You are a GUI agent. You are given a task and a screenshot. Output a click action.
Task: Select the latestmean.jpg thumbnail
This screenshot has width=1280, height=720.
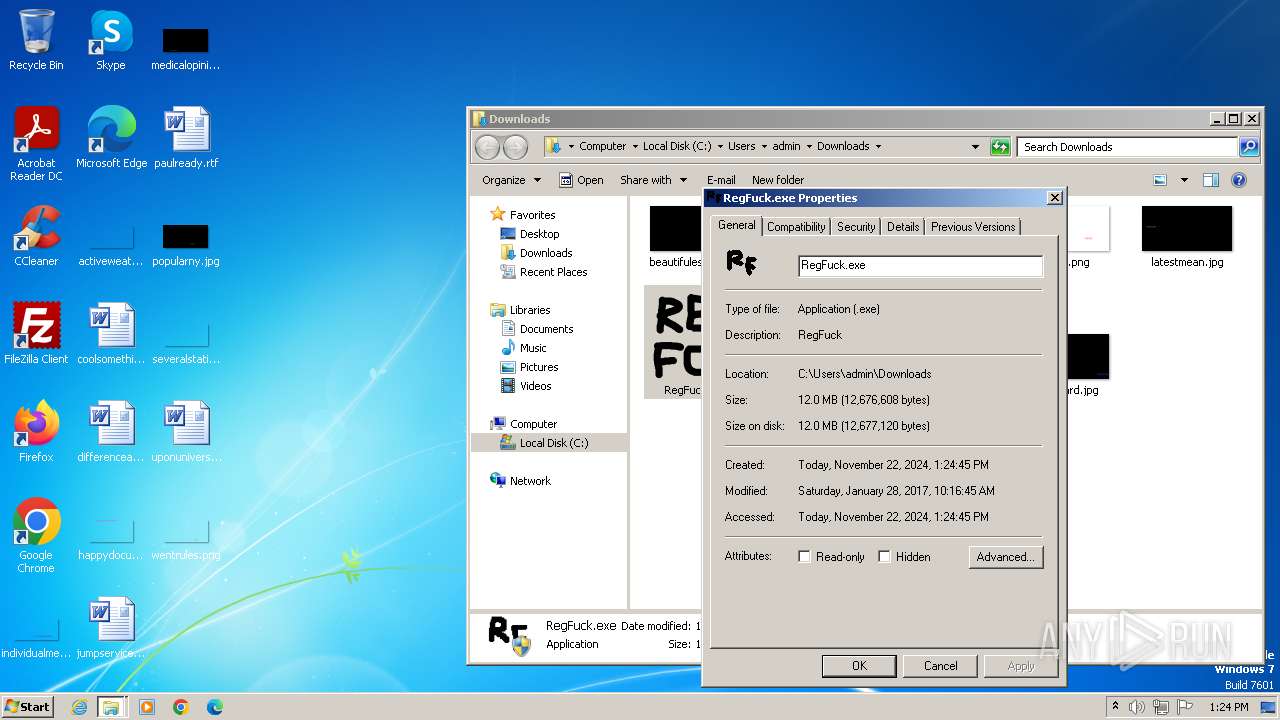click(1187, 237)
